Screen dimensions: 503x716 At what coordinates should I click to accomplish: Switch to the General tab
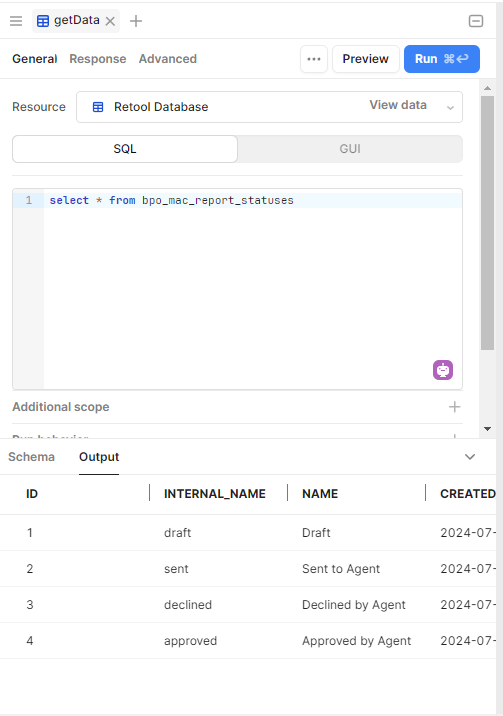pos(35,59)
